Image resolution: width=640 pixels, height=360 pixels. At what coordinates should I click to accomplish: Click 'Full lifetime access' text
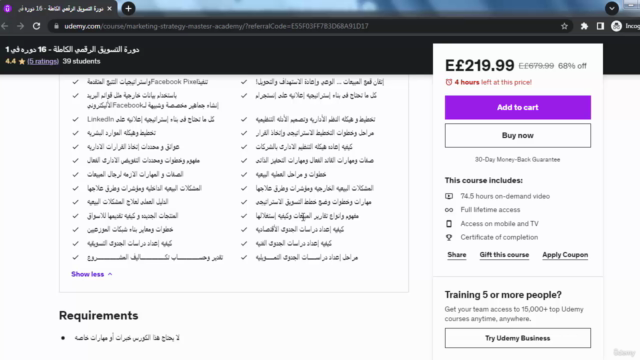coord(490,210)
